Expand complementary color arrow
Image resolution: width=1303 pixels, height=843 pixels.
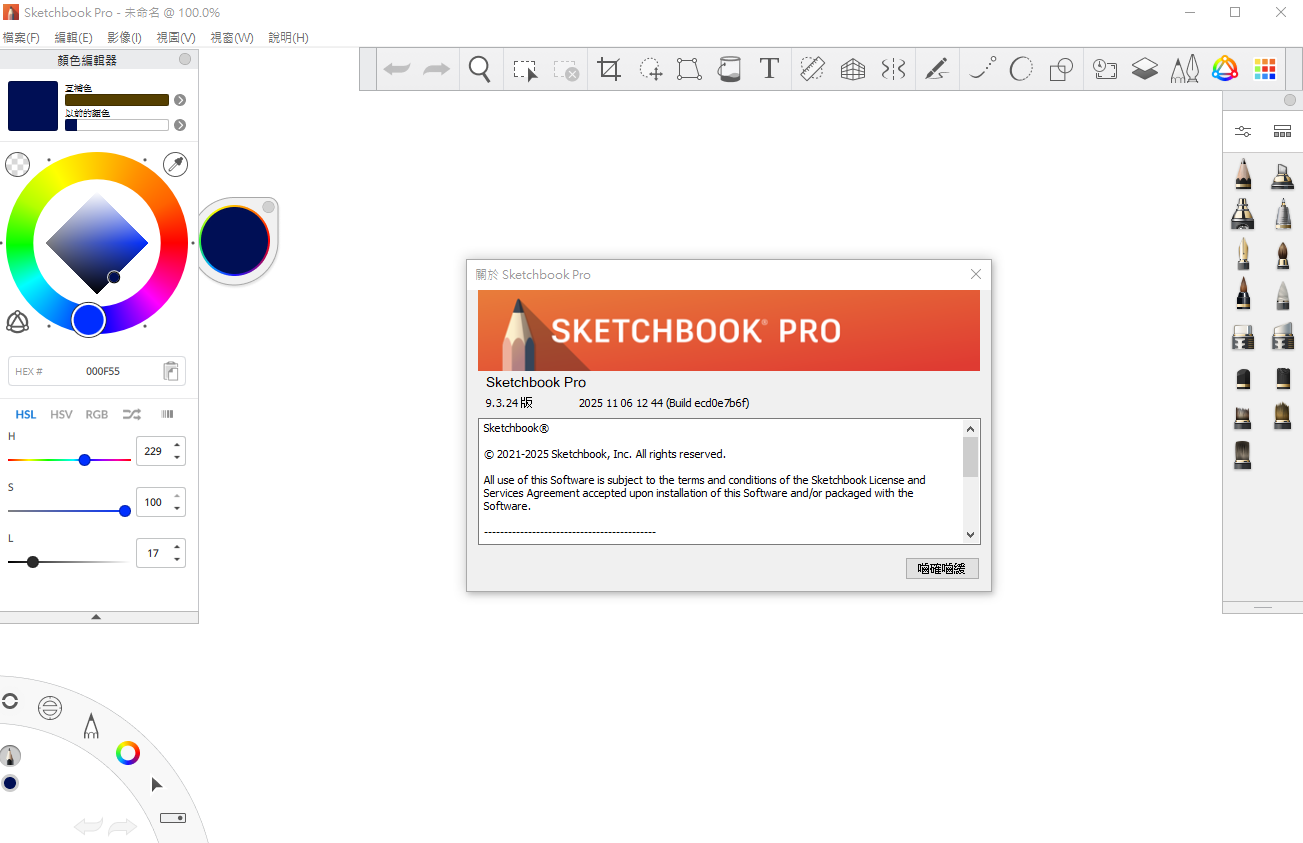point(180,100)
